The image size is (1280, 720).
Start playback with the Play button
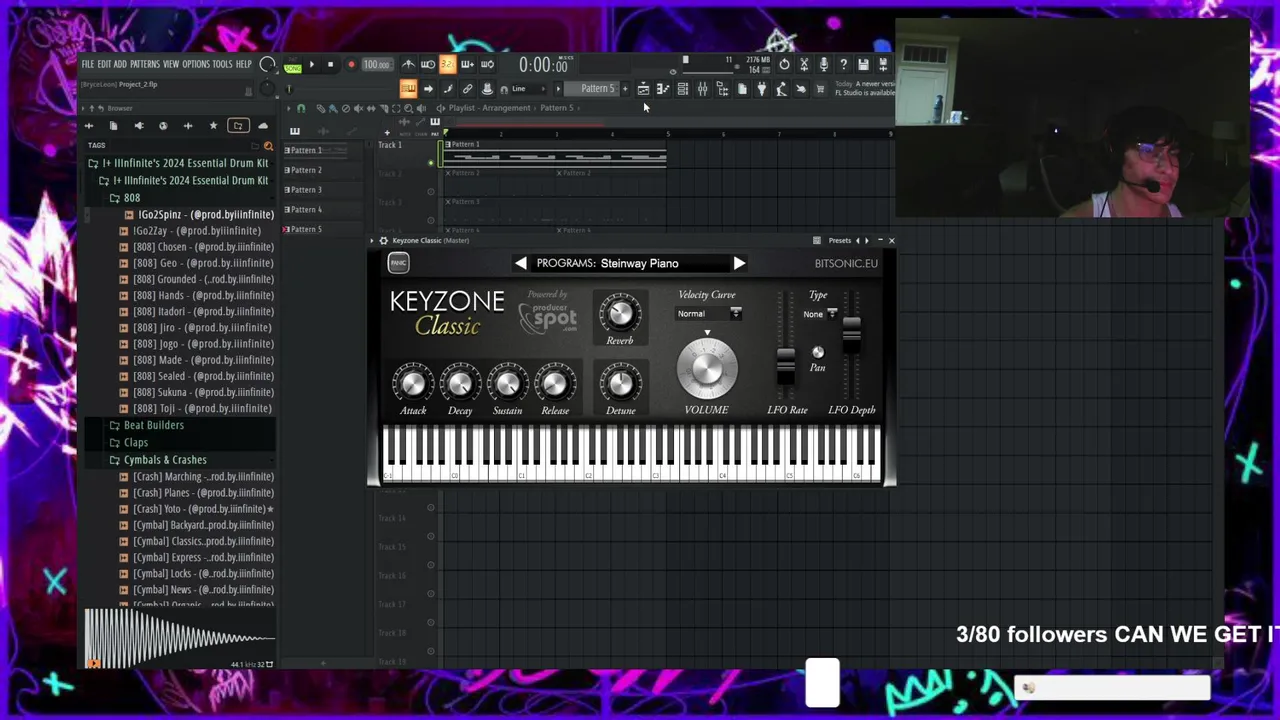tap(311, 64)
